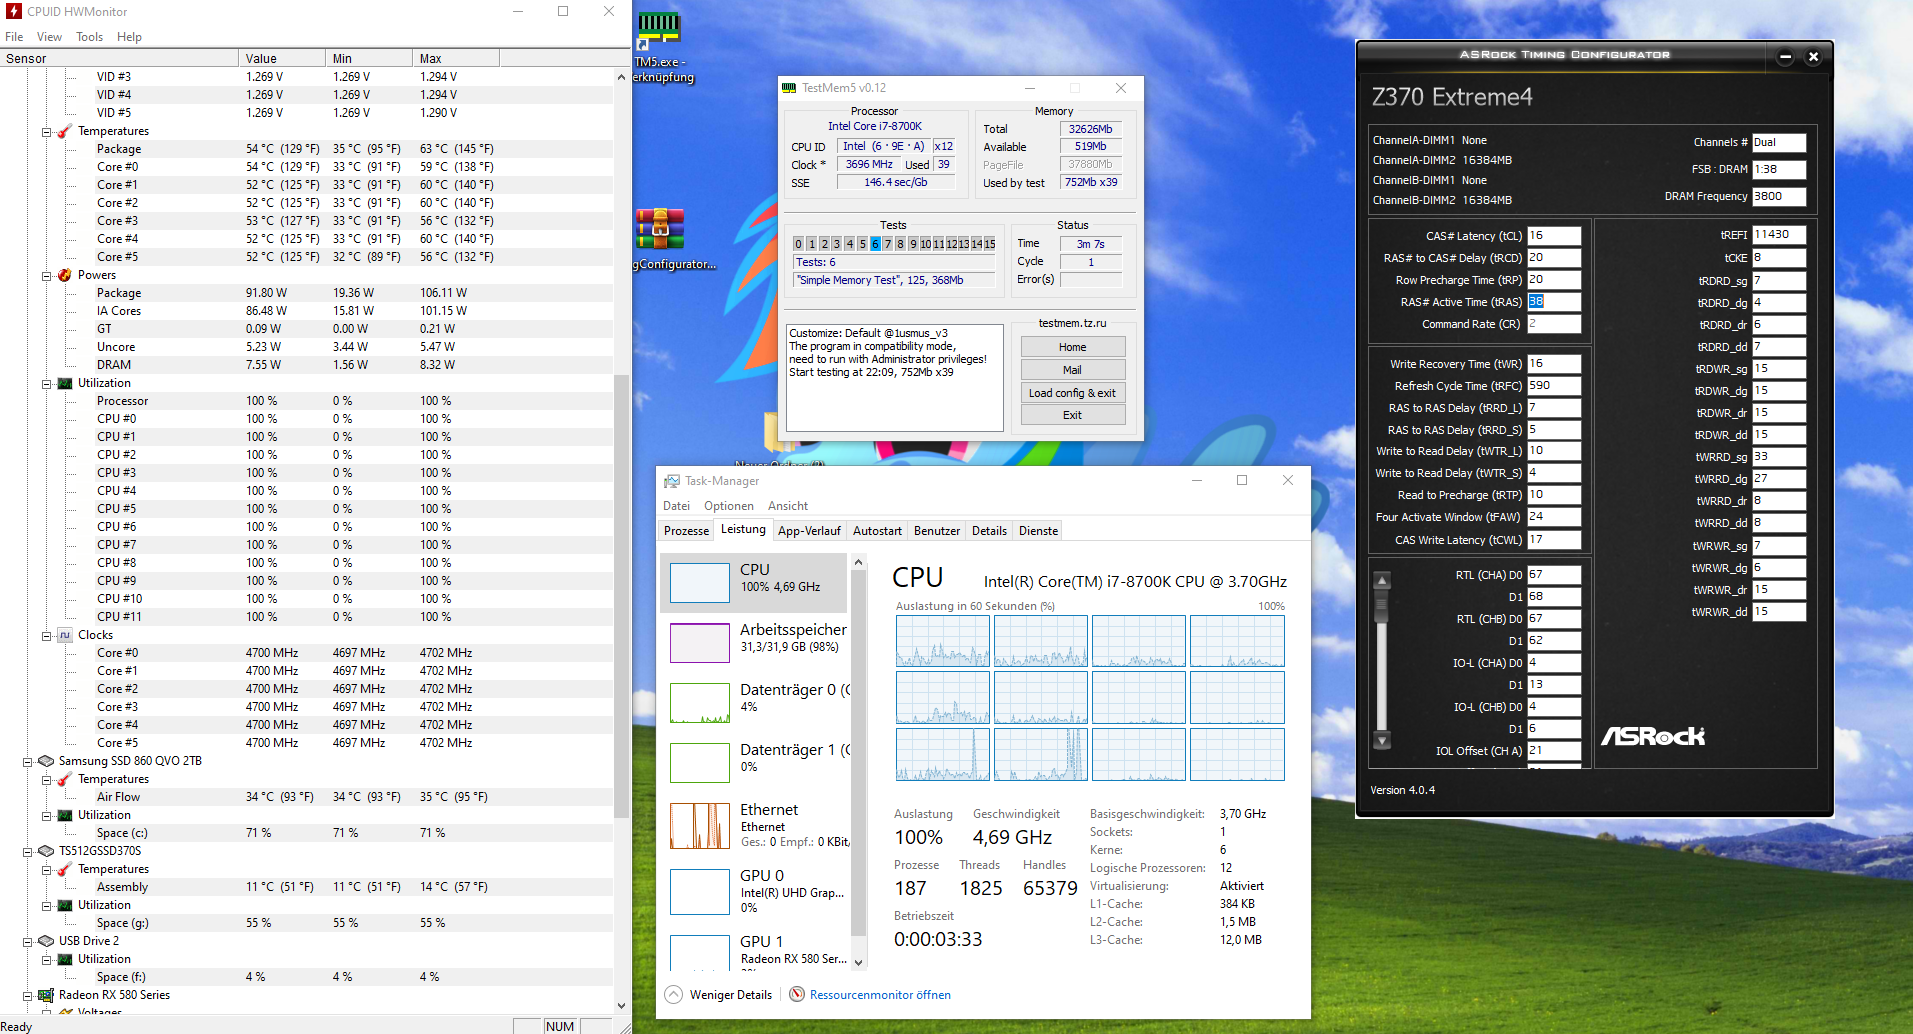Collapse the TS512GSSD370S tree node
Screen dimensions: 1913x1034
(27, 852)
